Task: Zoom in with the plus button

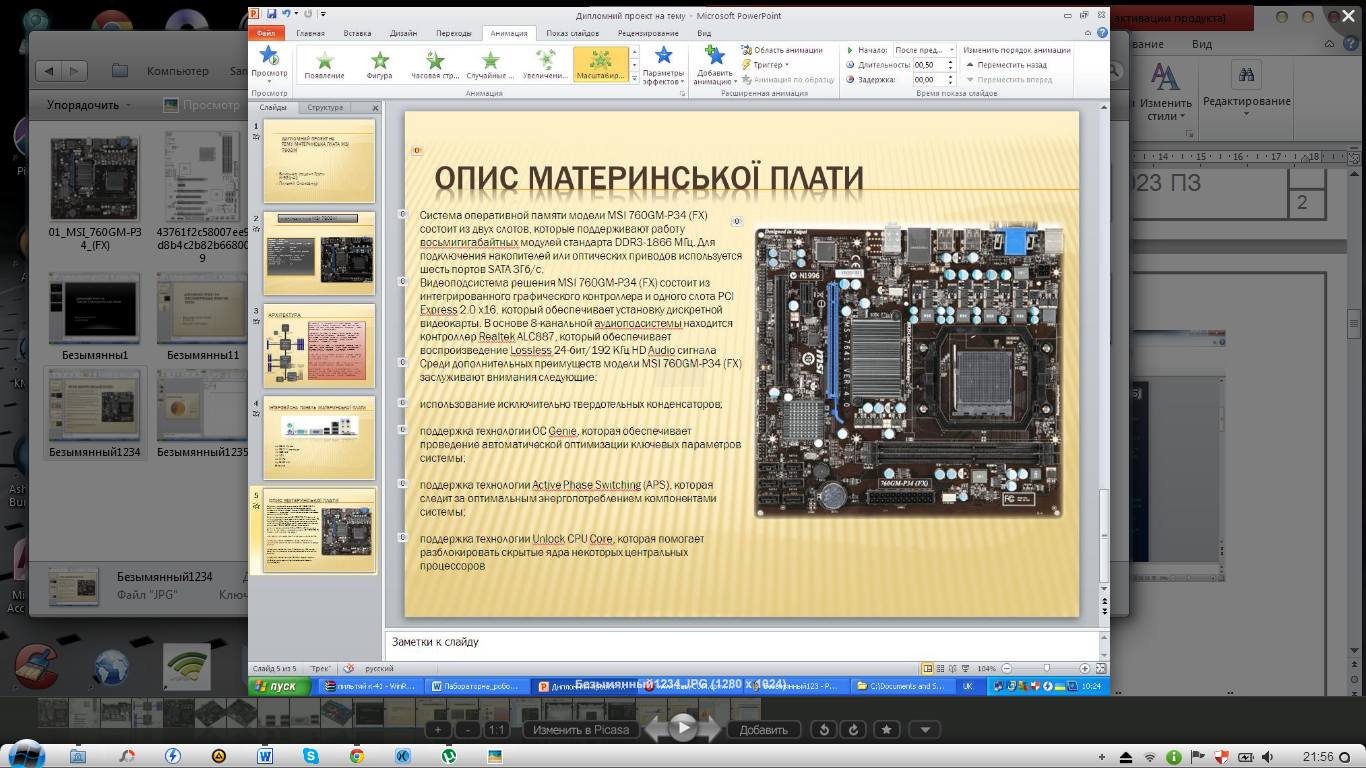Action: point(438,729)
